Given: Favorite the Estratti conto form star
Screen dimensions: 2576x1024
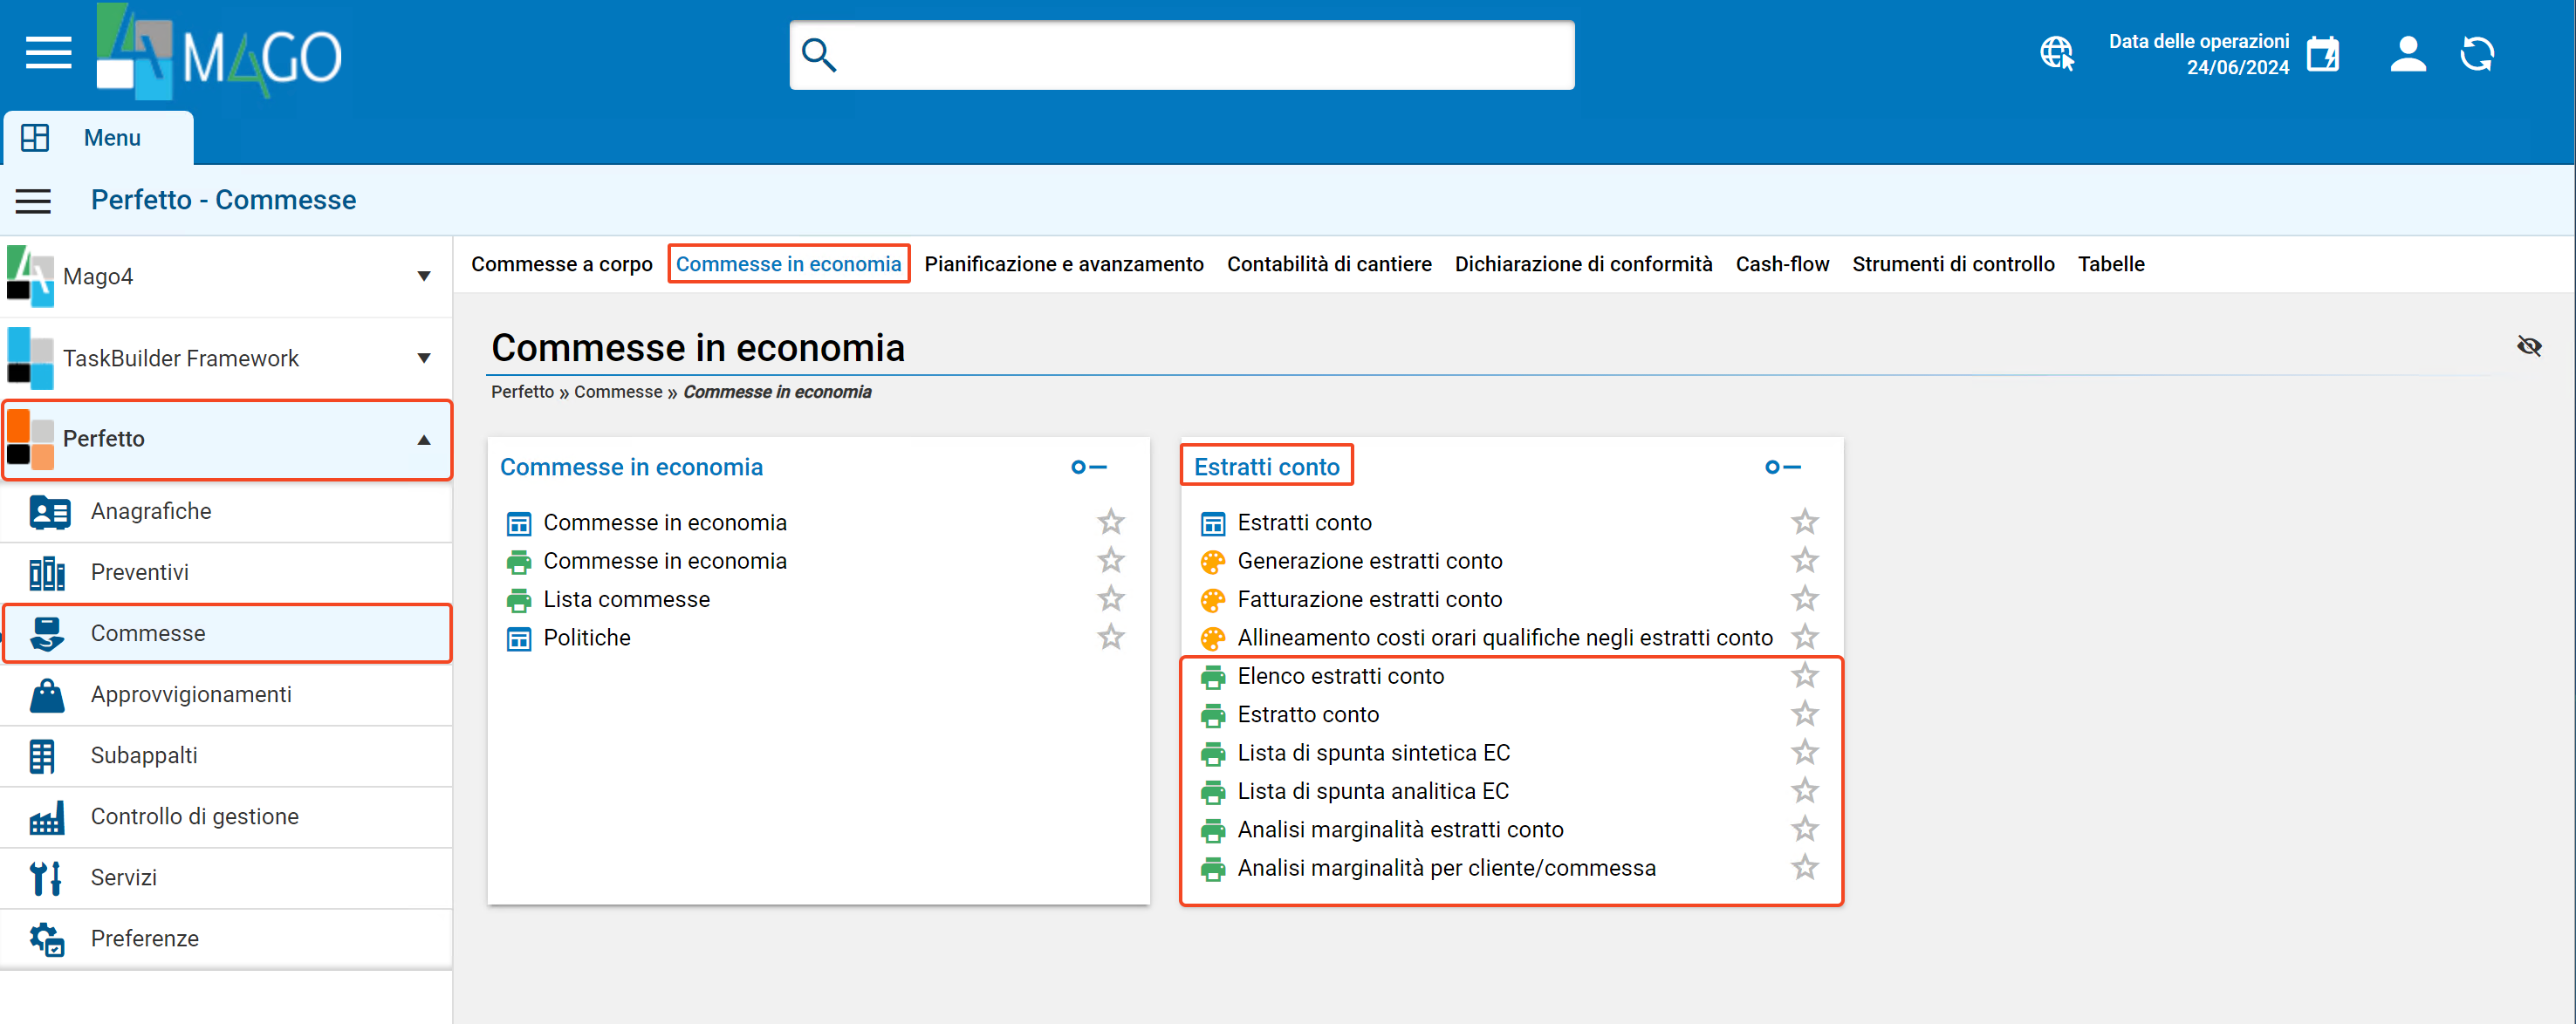Looking at the screenshot, I should (1804, 522).
